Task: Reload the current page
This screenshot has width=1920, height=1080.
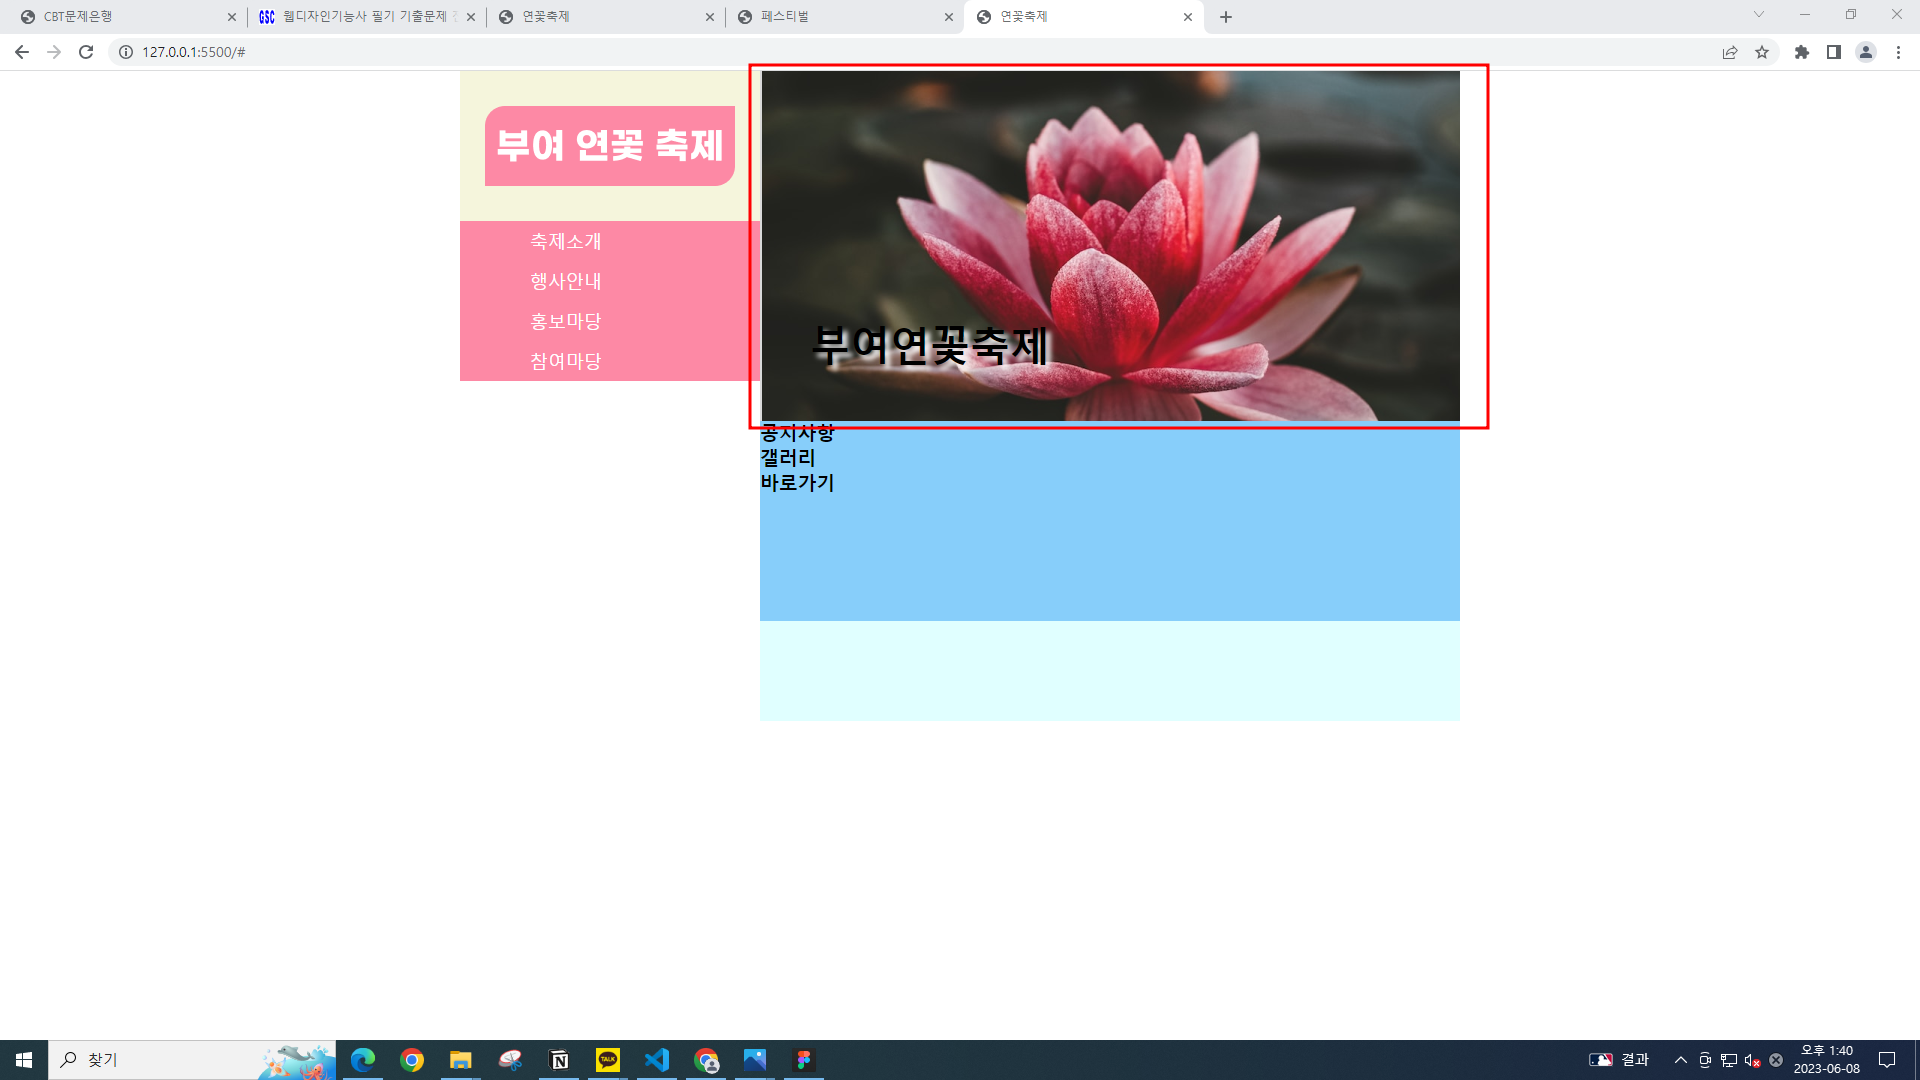Action: (86, 52)
